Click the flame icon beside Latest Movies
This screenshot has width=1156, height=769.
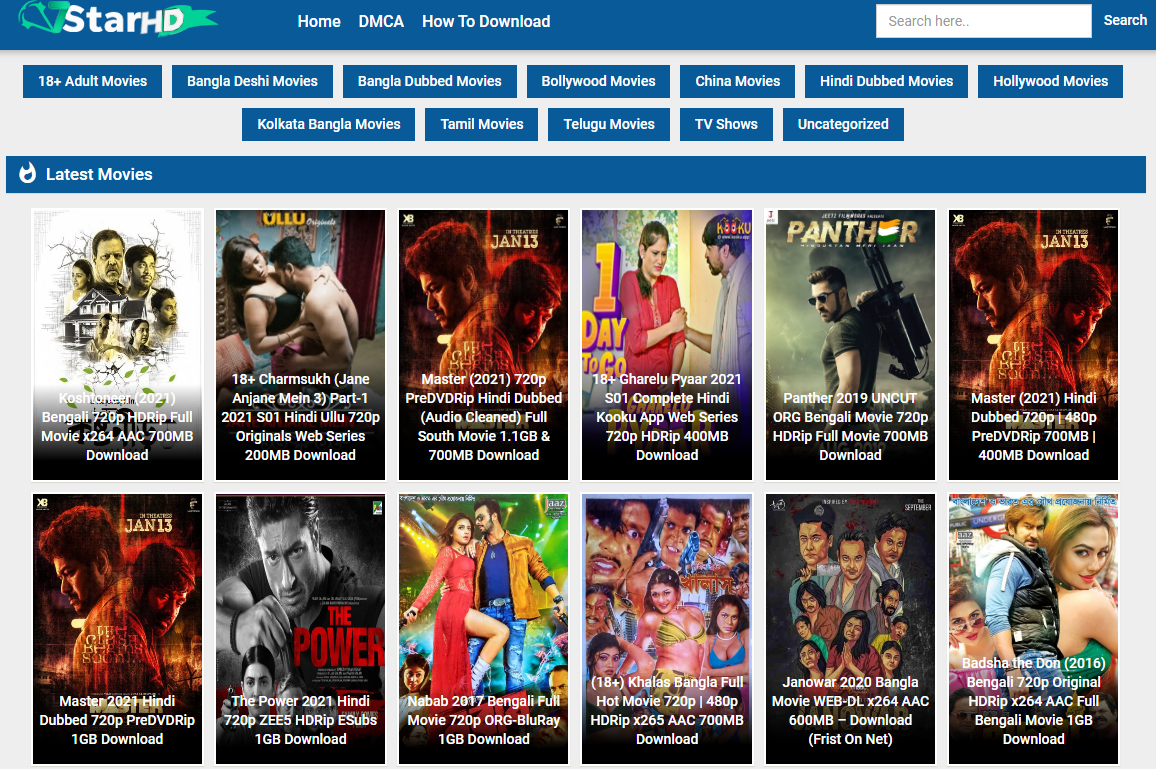pyautogui.click(x=27, y=173)
